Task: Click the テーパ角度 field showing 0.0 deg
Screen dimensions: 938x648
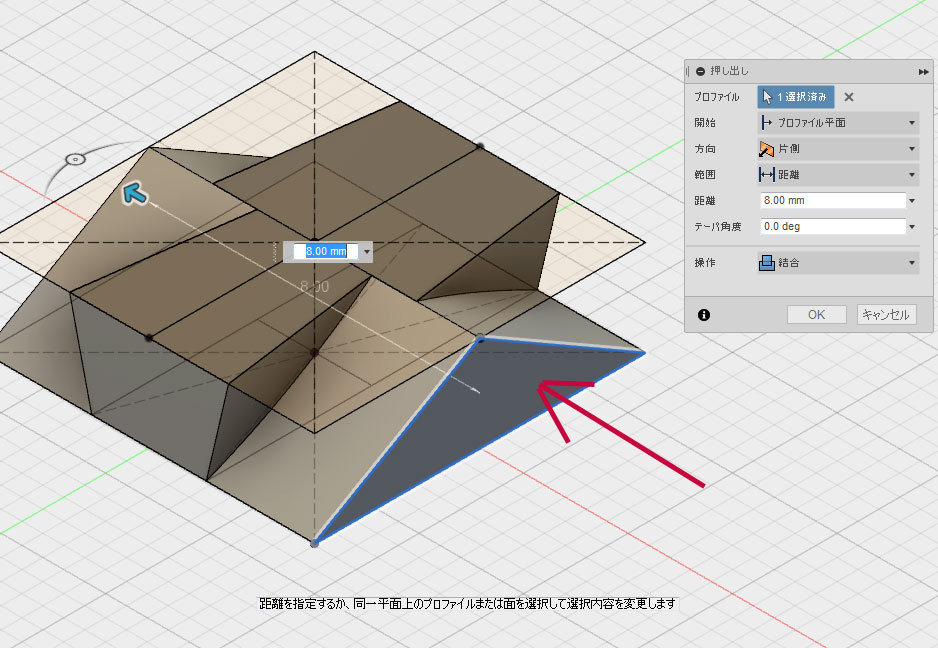Action: pyautogui.click(x=832, y=227)
